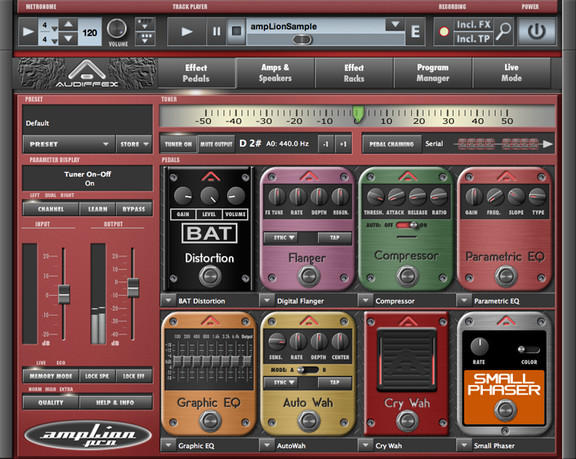The width and height of the screenshot is (576, 459).
Task: Toggle the Compressor pedal footswitch
Action: point(407,276)
